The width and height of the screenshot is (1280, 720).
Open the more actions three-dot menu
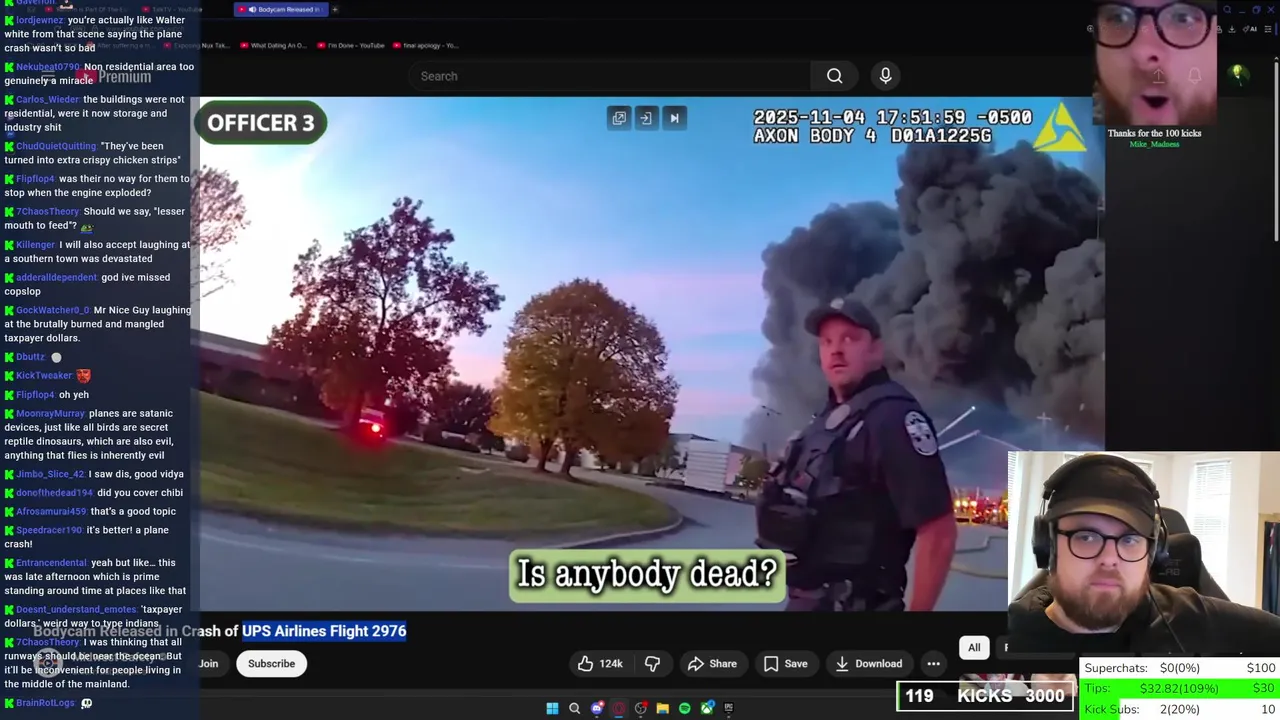tap(933, 664)
